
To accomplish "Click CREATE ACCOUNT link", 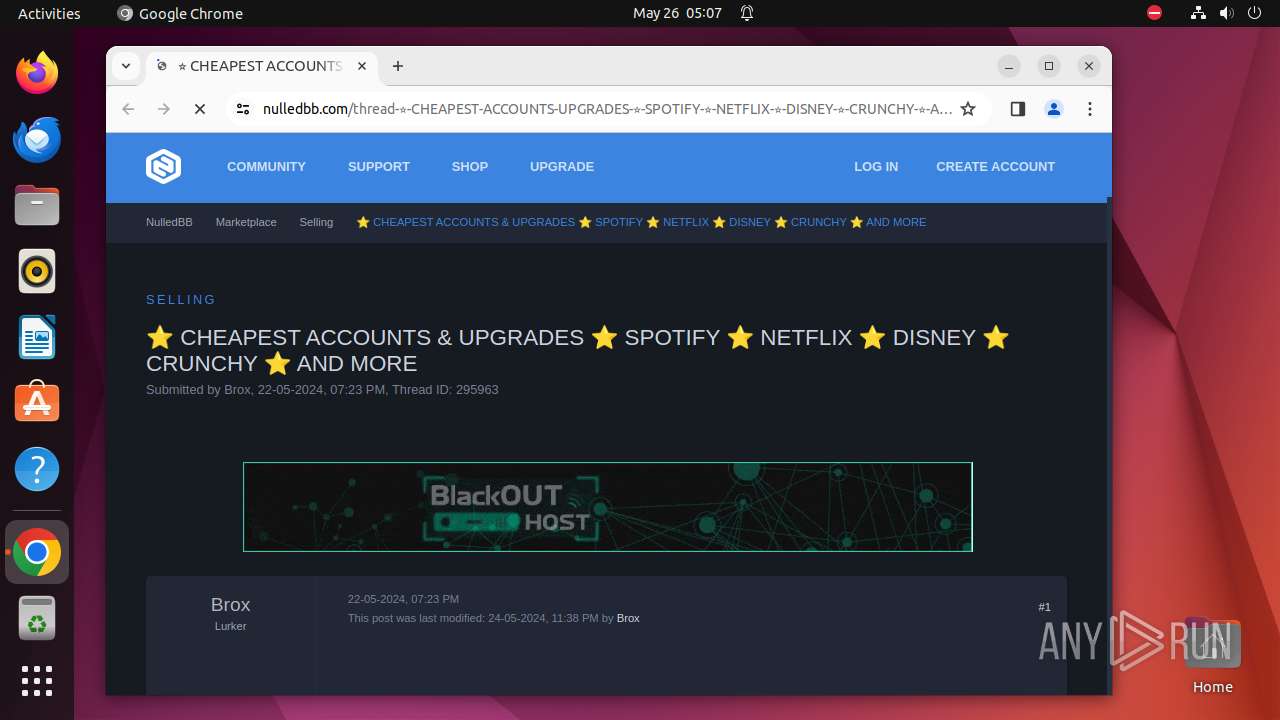I will click(x=995, y=167).
